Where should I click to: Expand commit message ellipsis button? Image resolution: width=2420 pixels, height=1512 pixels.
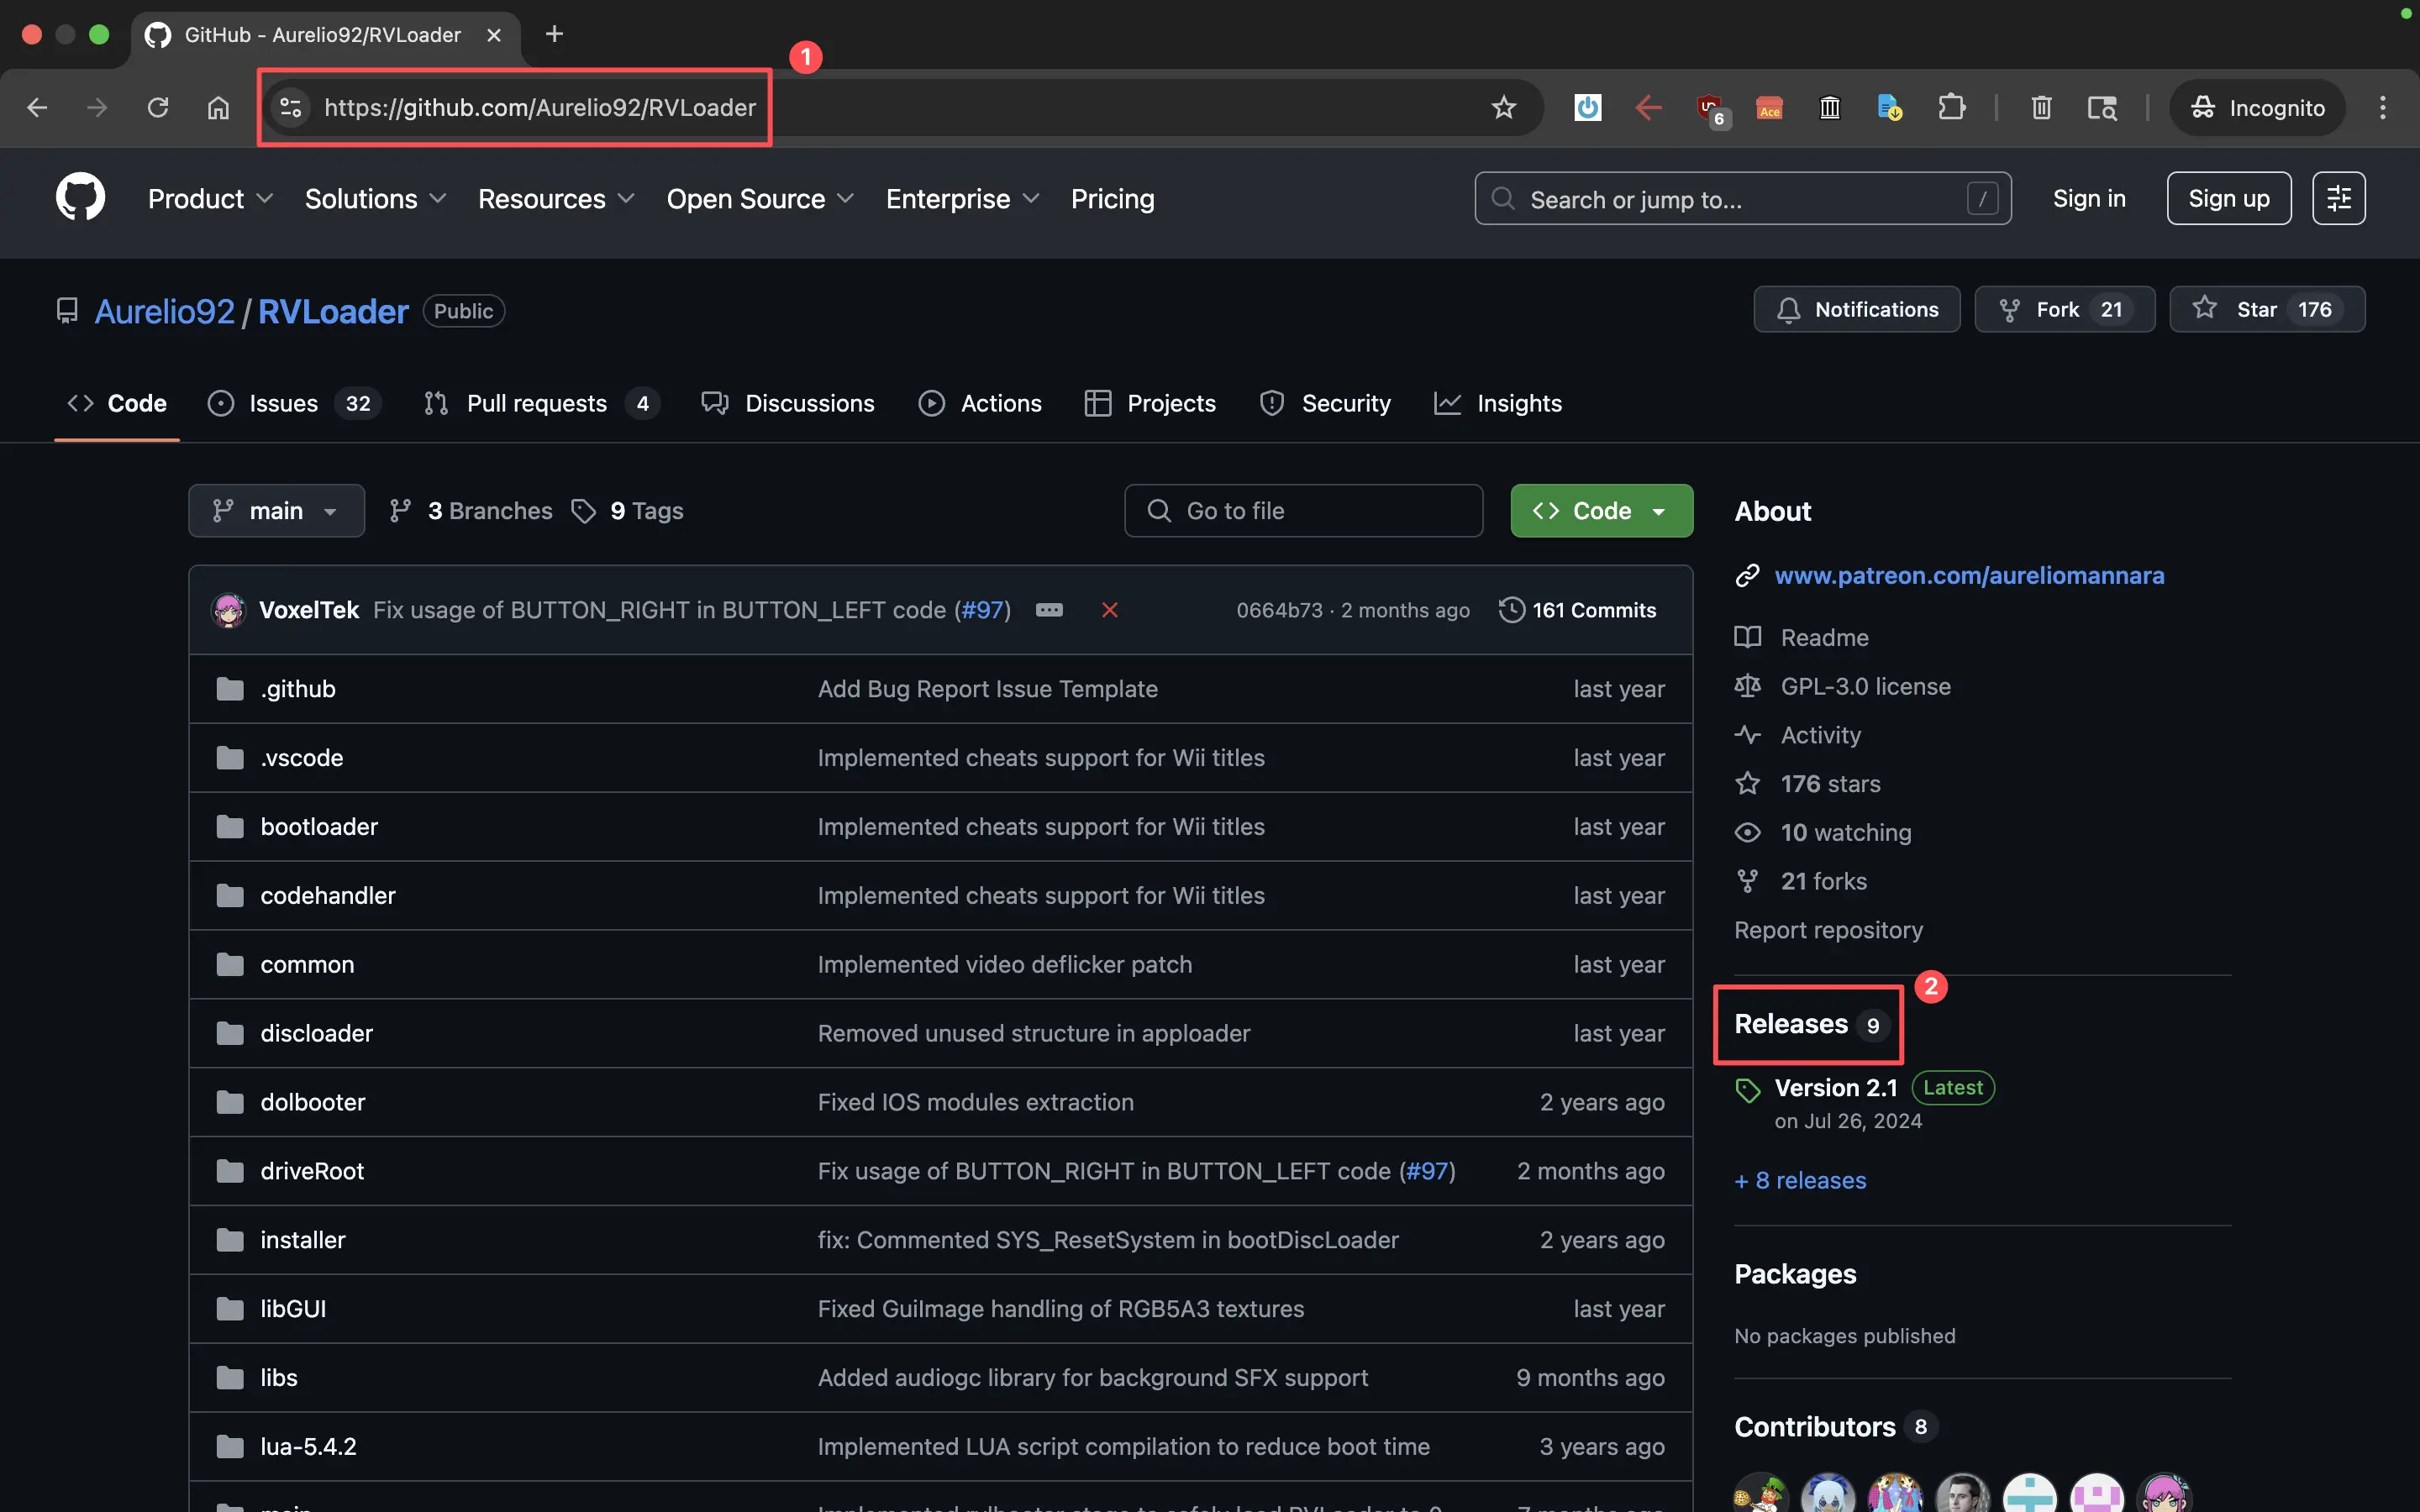click(1049, 610)
